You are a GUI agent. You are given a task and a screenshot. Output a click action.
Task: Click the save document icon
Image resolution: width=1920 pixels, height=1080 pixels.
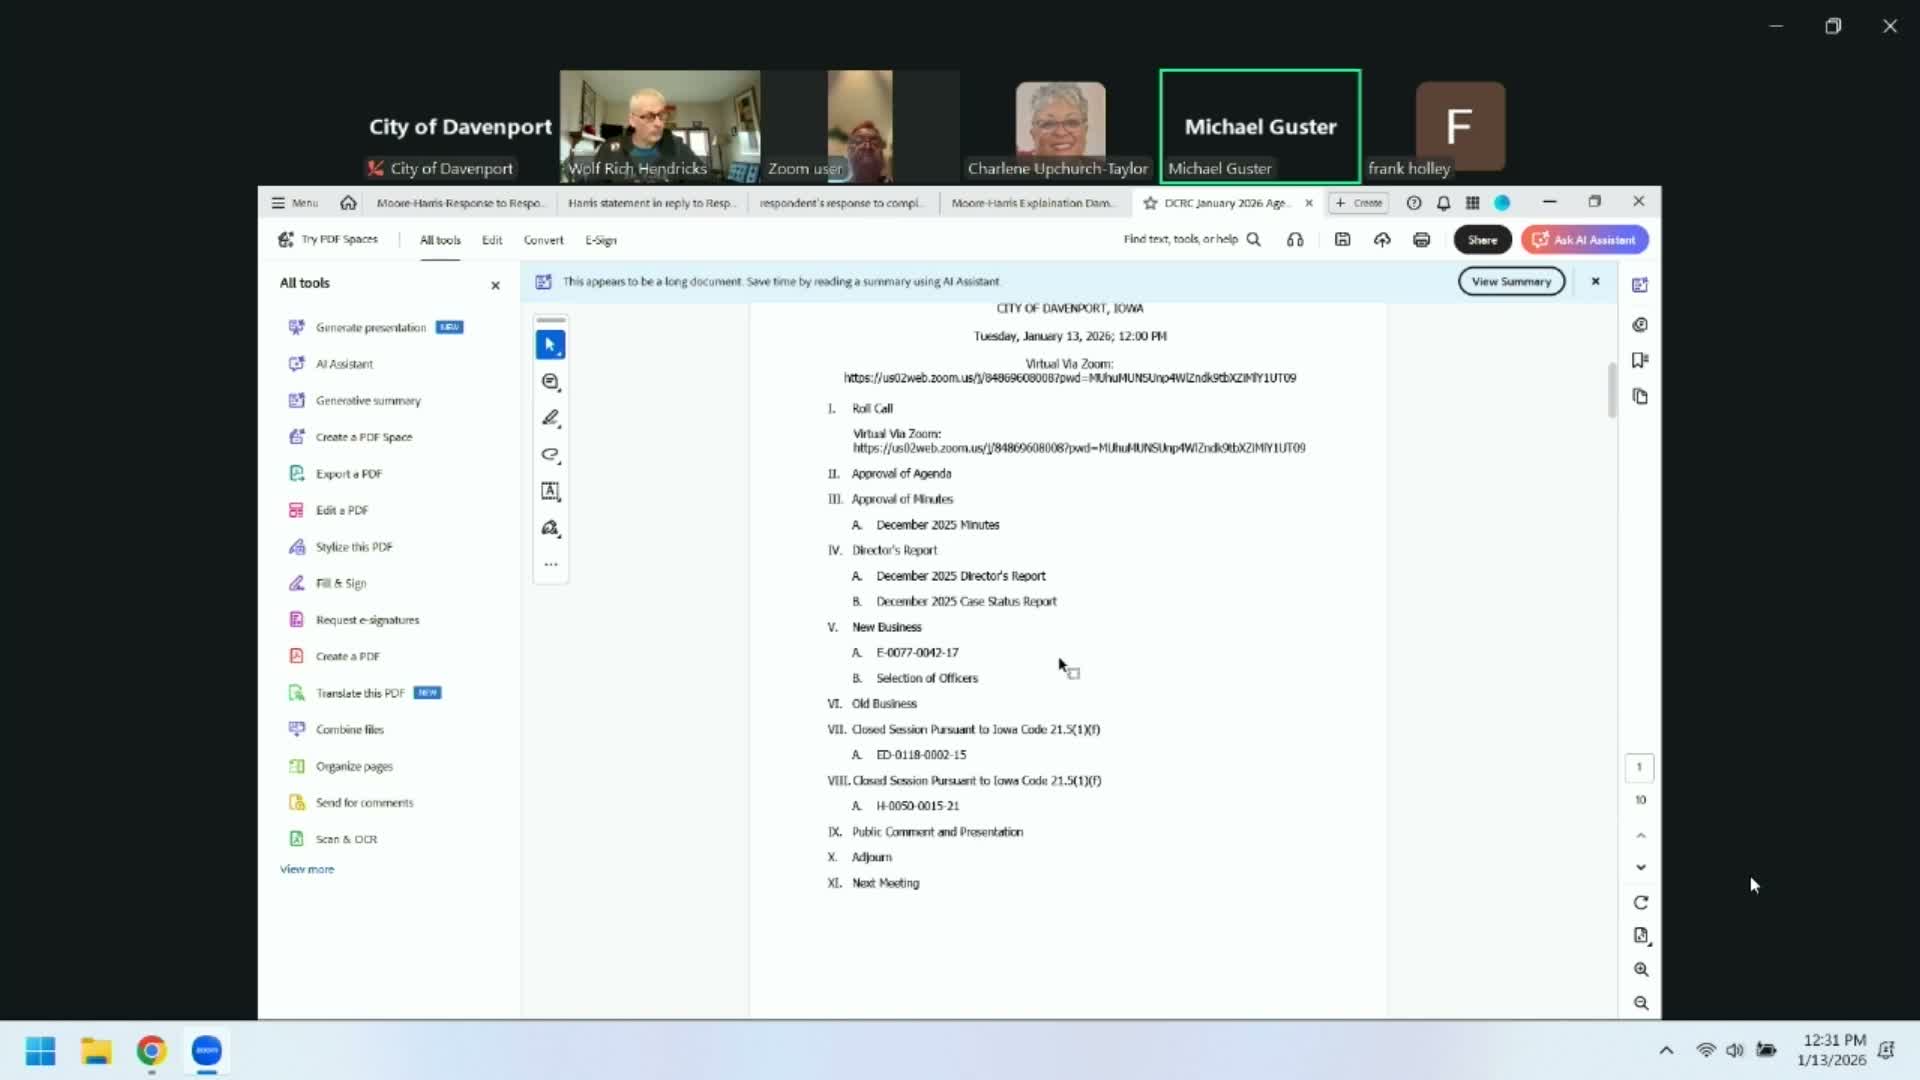click(1343, 240)
